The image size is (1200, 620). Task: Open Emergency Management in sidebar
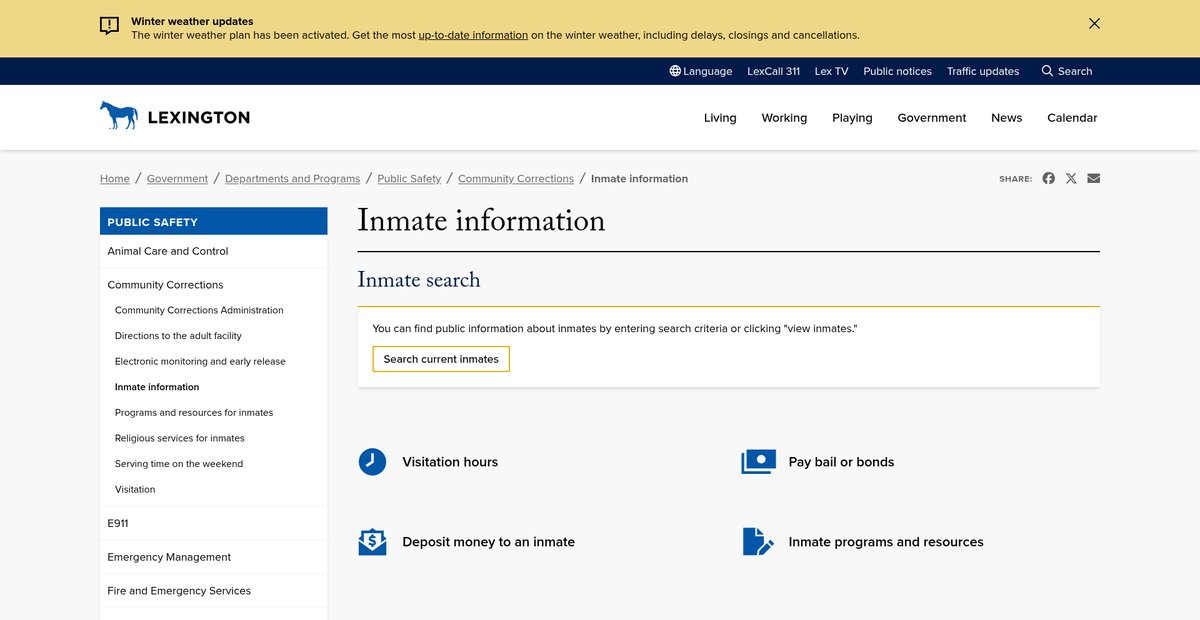tap(169, 557)
